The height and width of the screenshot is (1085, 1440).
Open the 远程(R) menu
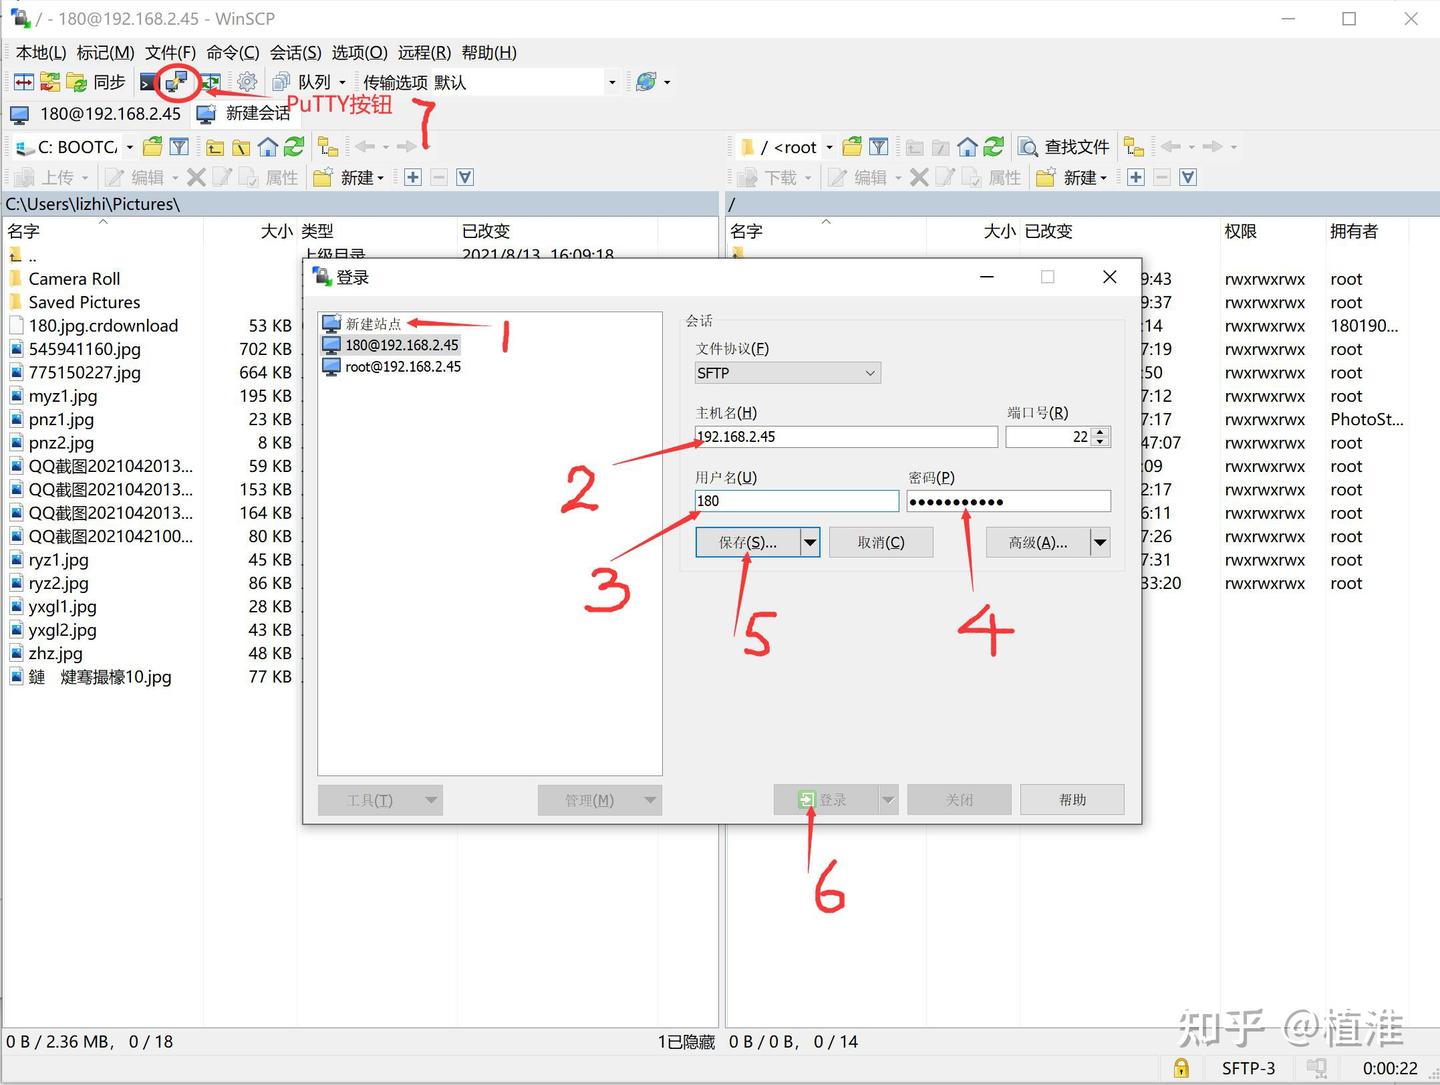click(424, 52)
